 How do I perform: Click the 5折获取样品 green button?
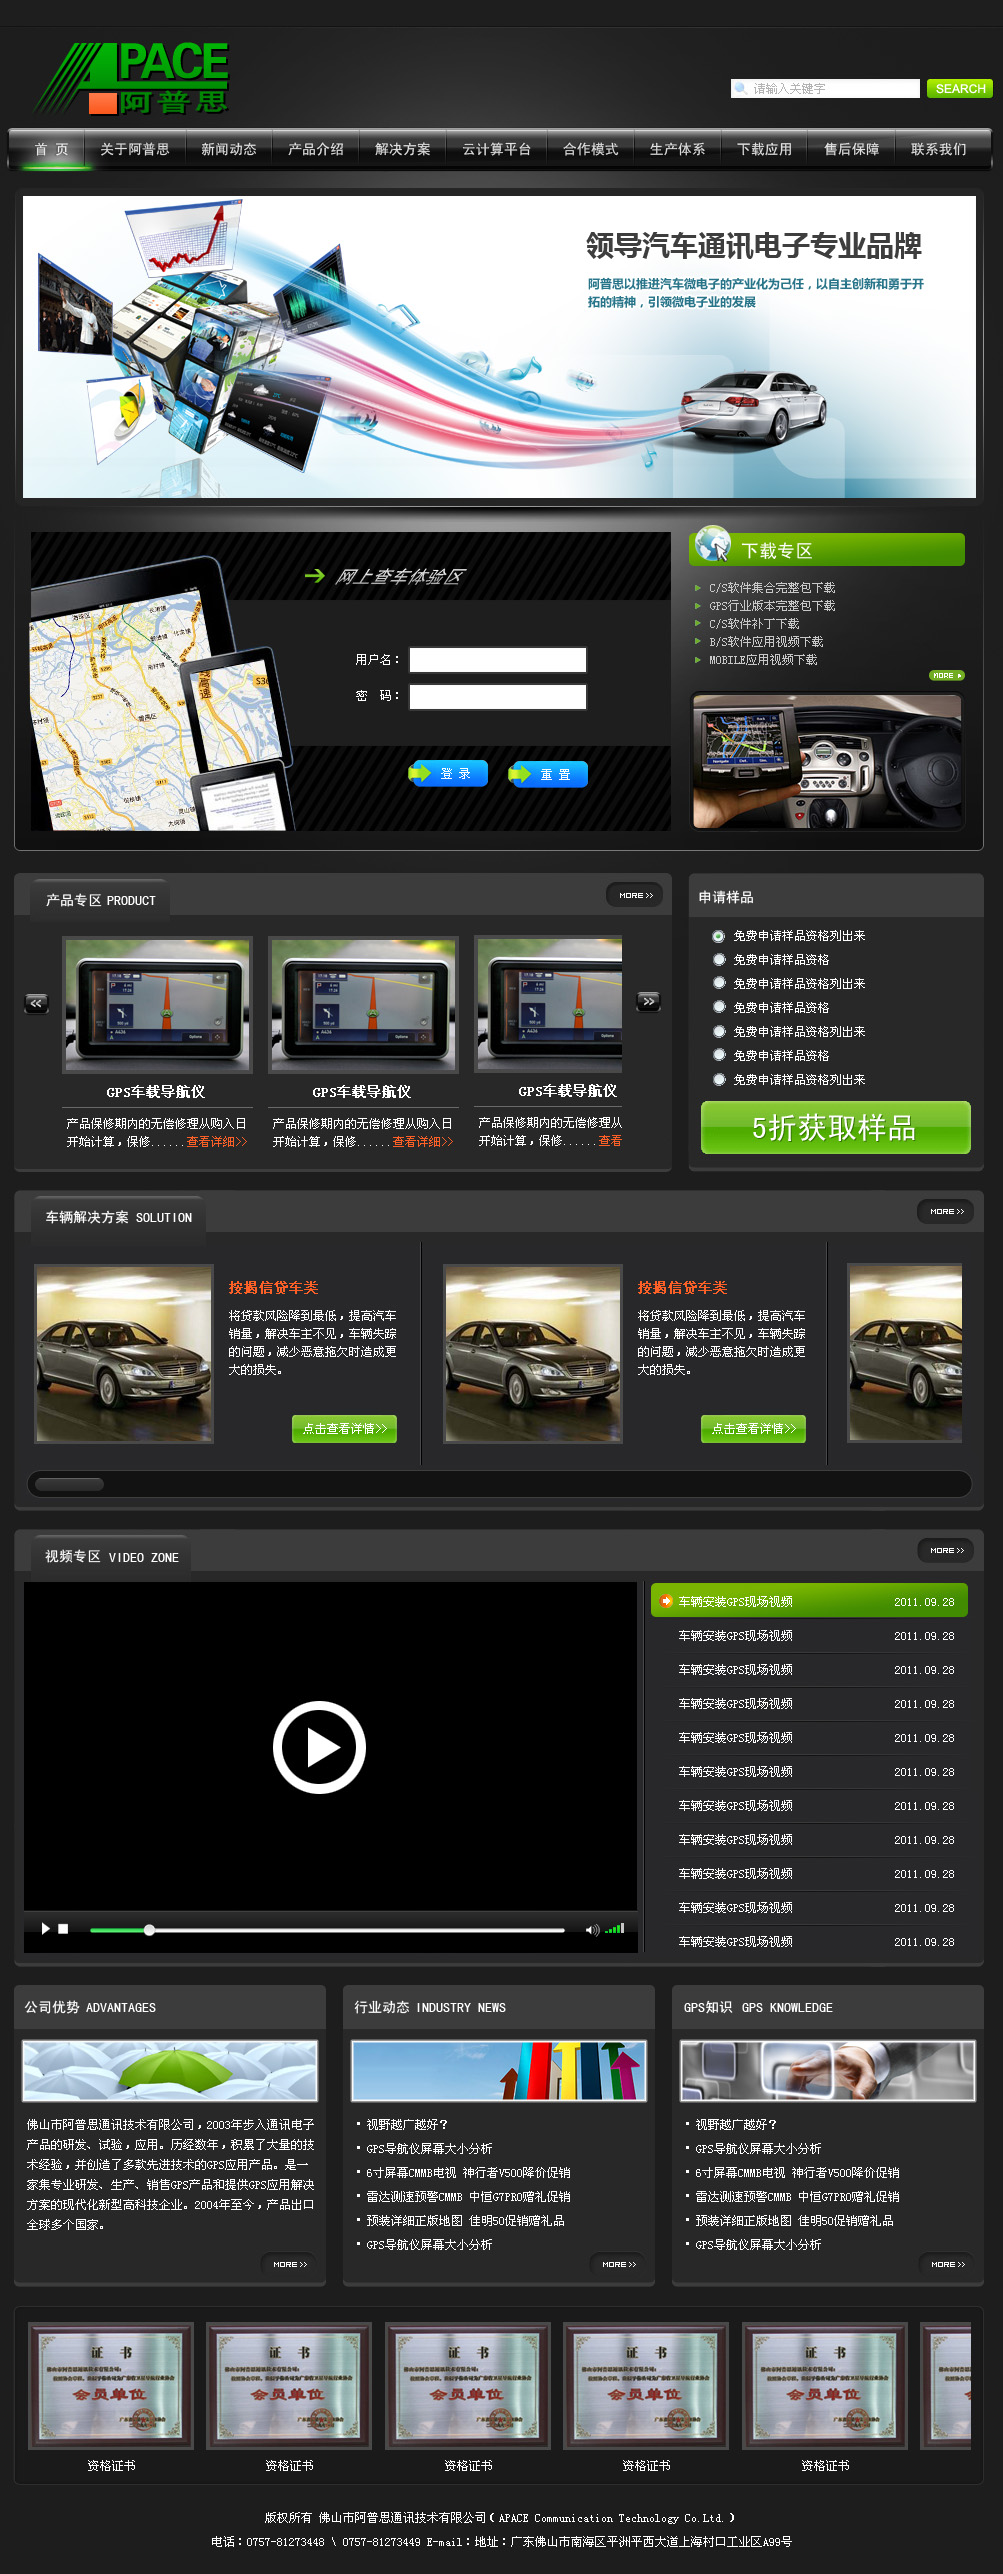pos(835,1127)
